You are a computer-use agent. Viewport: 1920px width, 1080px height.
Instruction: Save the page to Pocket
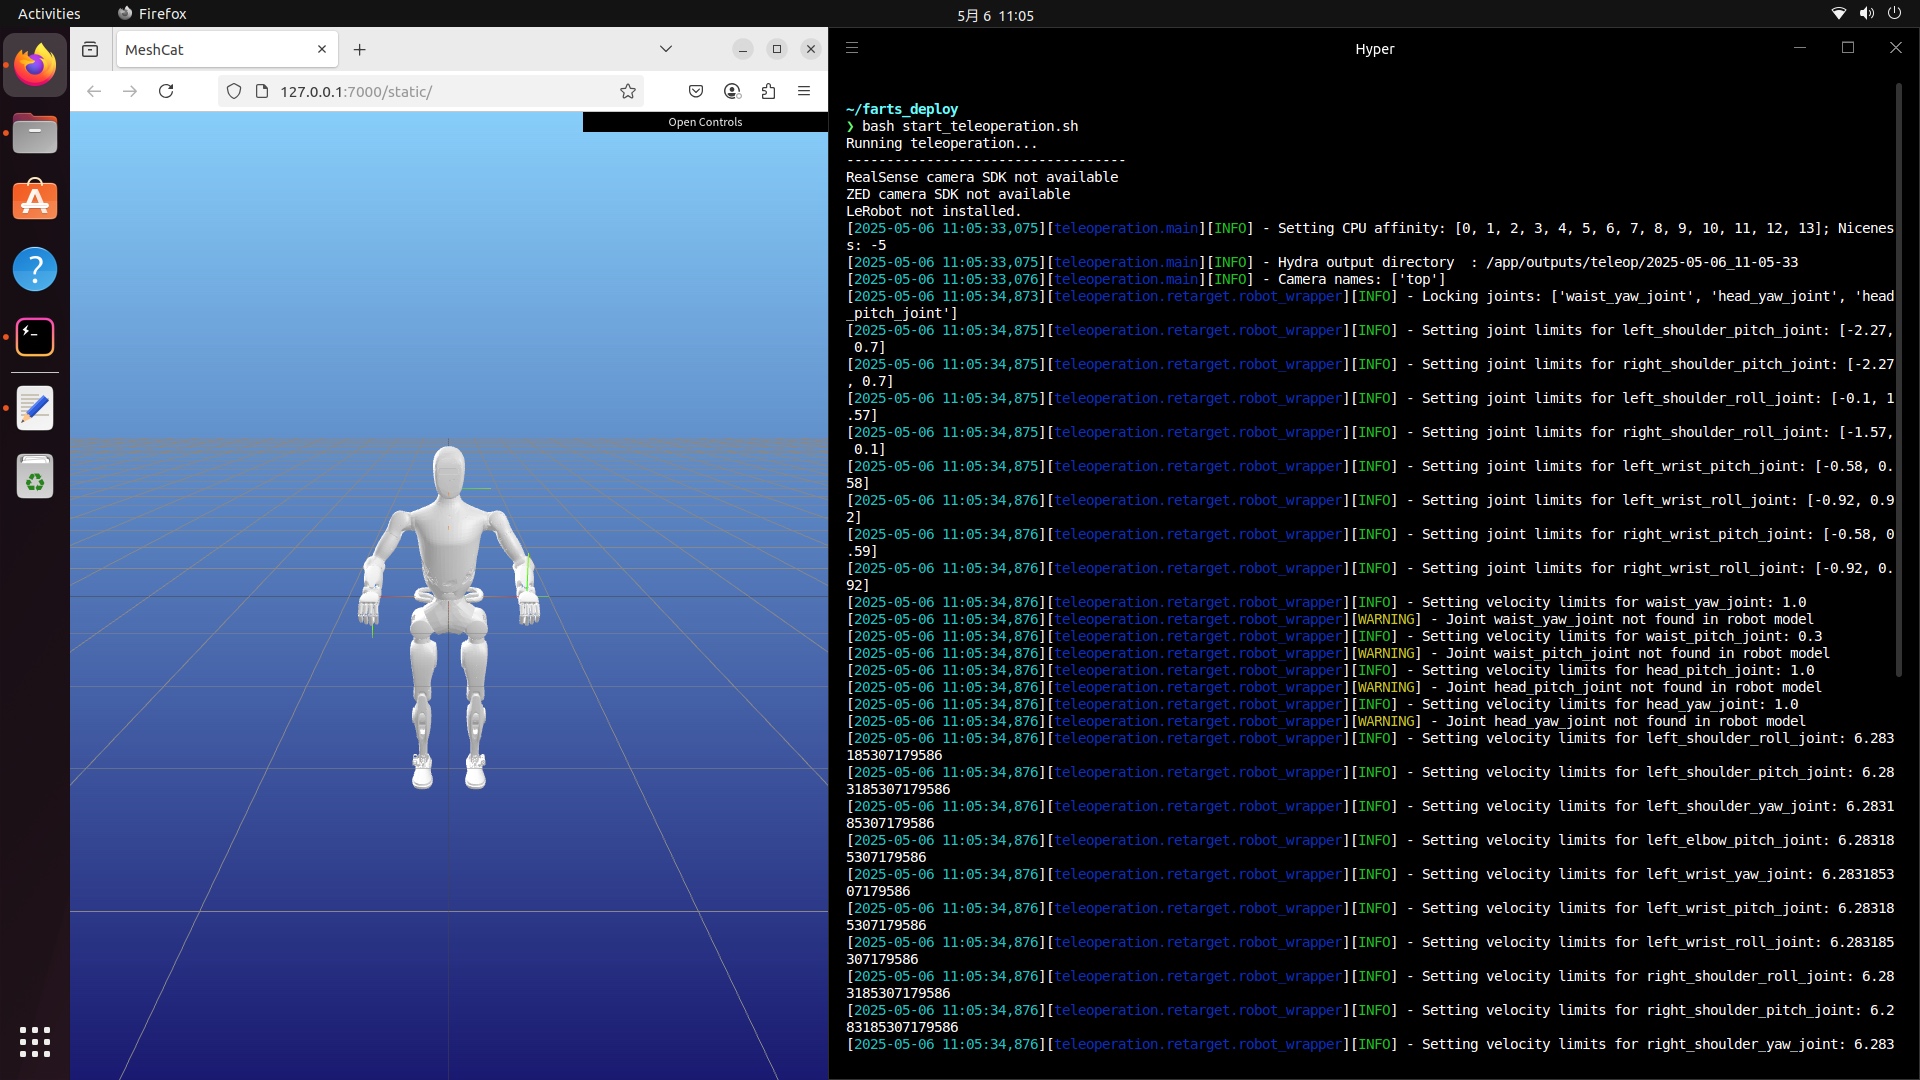click(697, 91)
